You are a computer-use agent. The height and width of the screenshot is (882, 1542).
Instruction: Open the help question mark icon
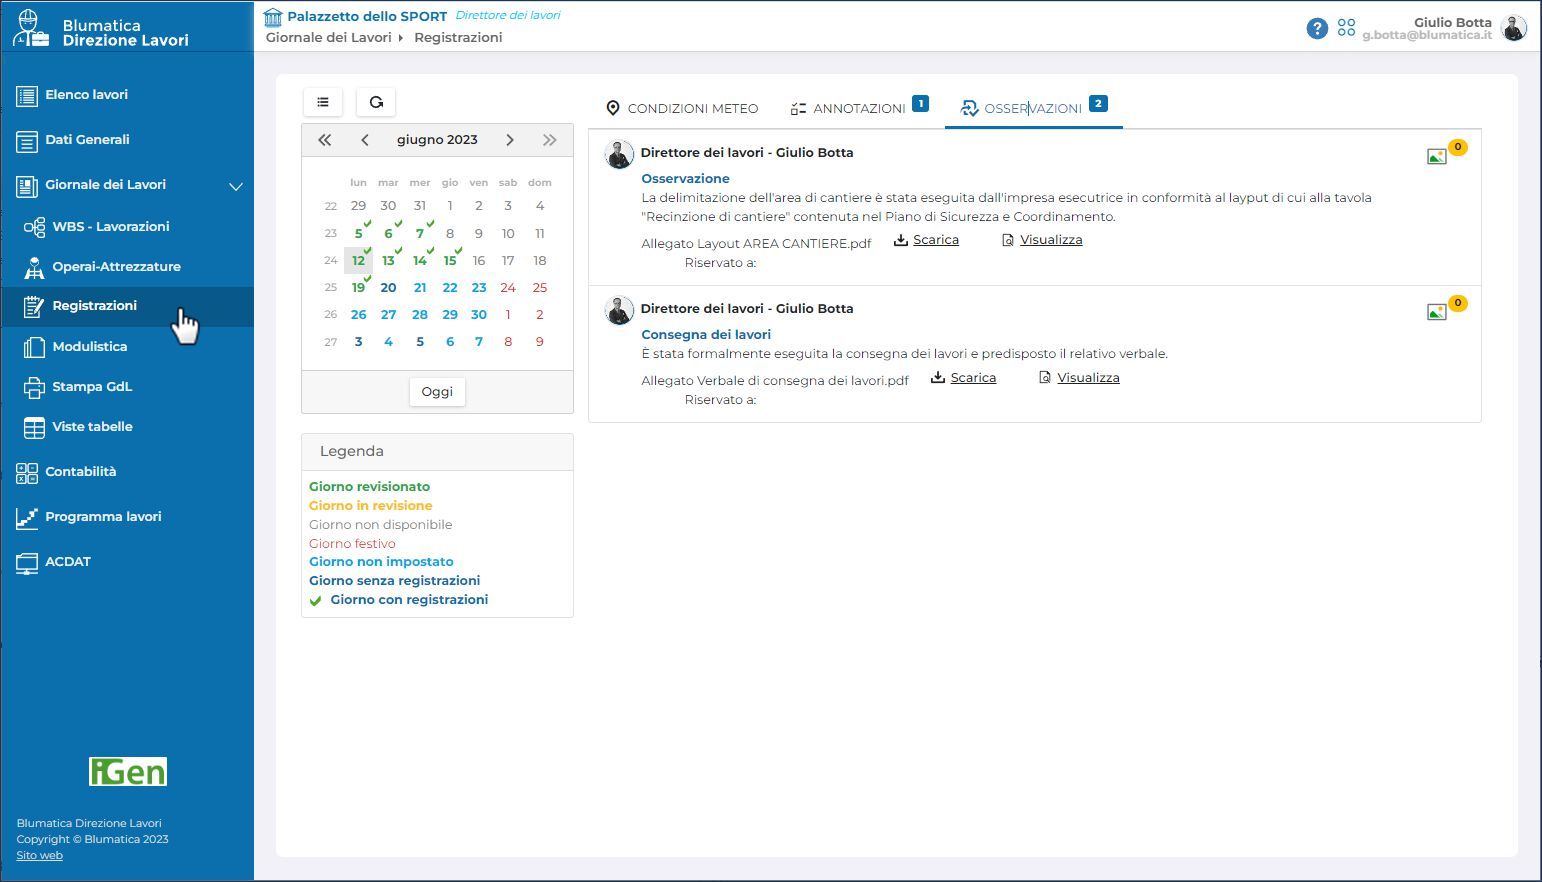(1317, 29)
